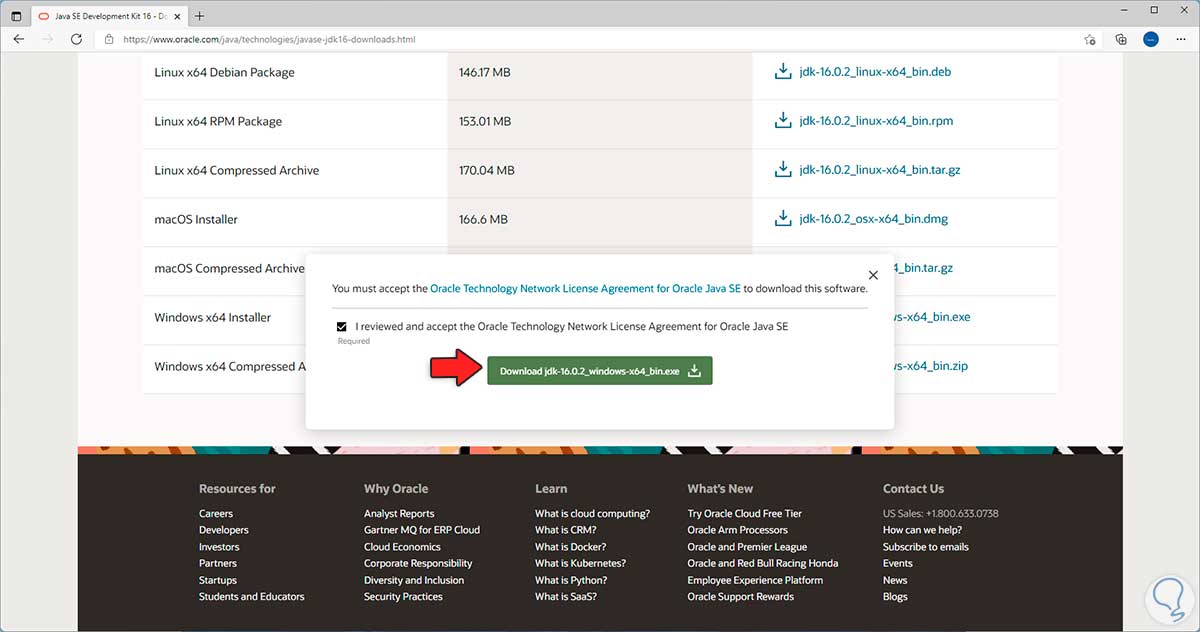Click download icon for osx-x64_bin.dmg
1200x632 pixels.
(783, 219)
